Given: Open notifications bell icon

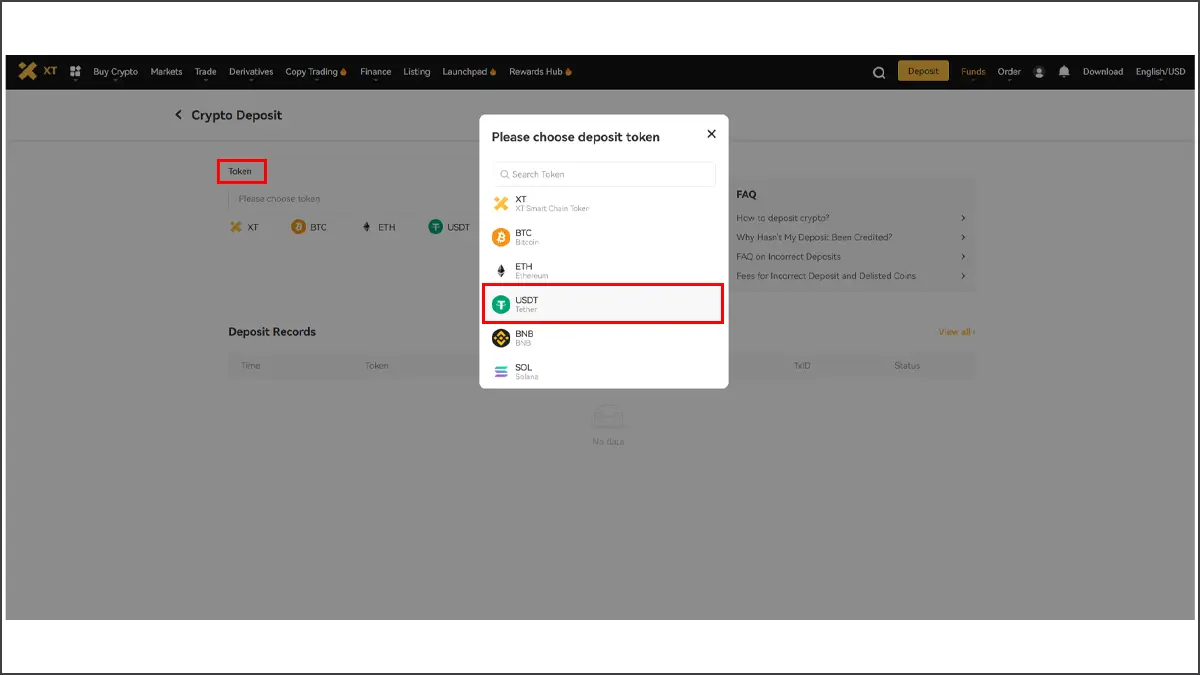Looking at the screenshot, I should click(1064, 71).
